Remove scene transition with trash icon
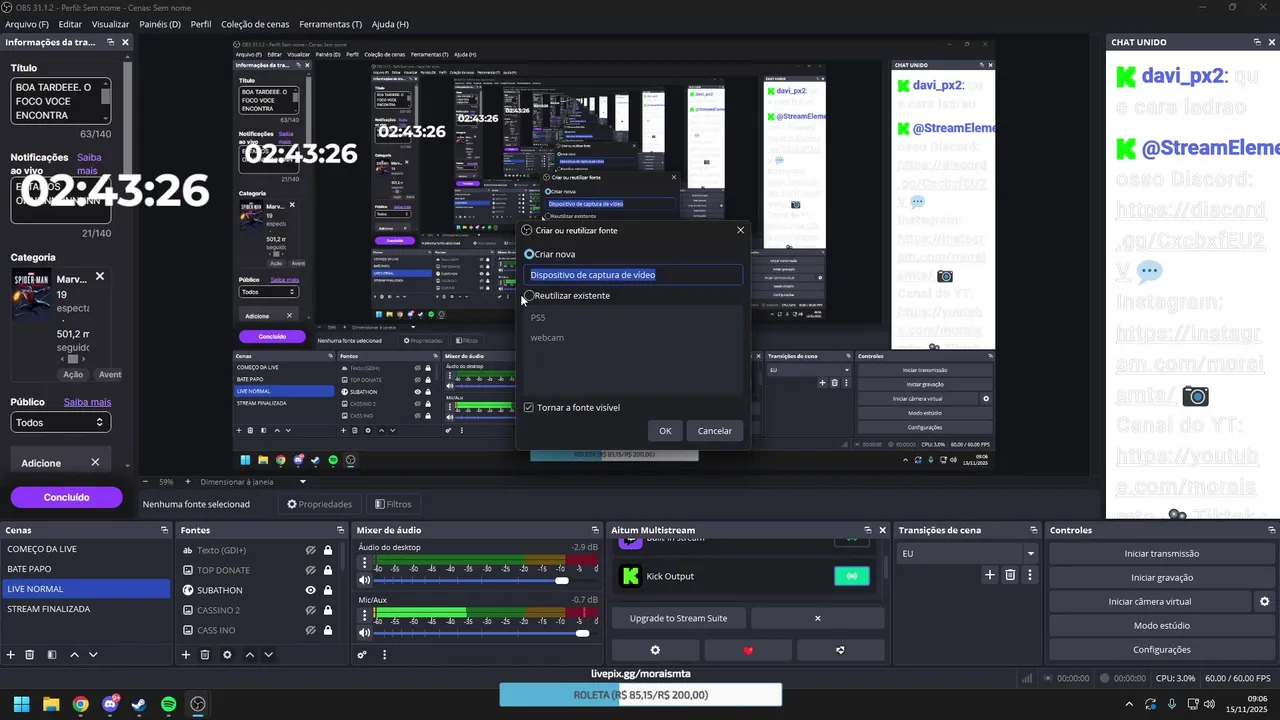This screenshot has height=720, width=1280. (x=1010, y=575)
